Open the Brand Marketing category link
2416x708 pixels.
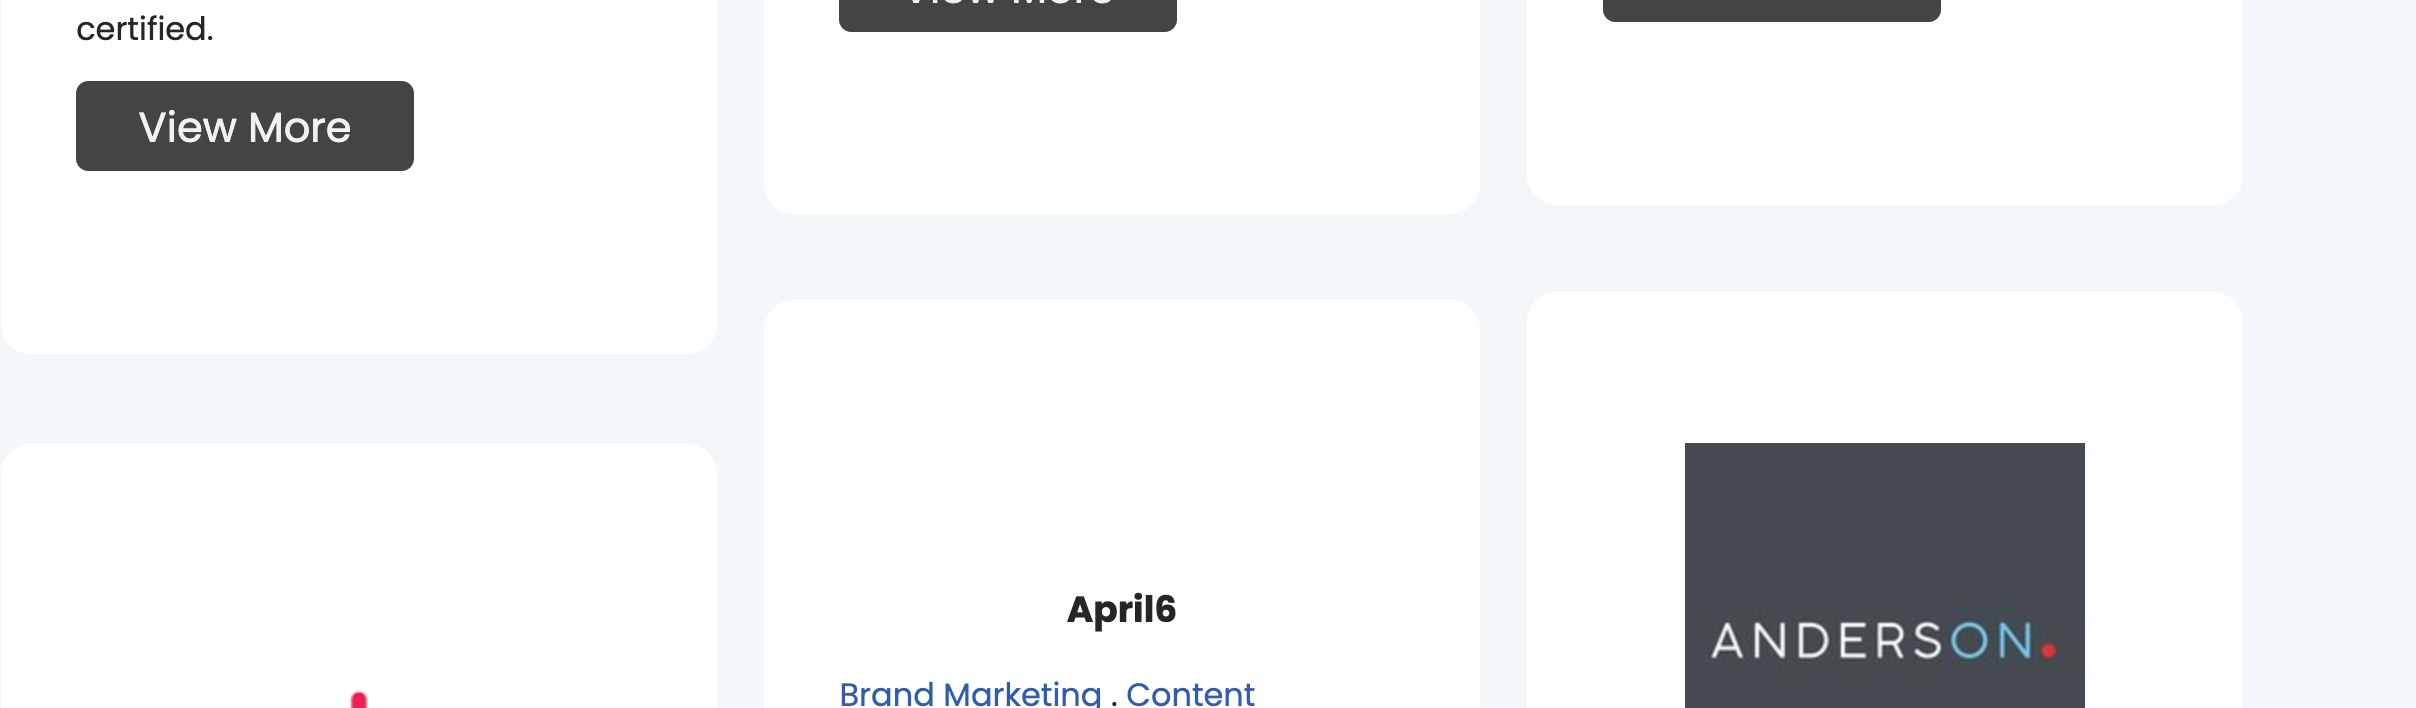click(970, 693)
